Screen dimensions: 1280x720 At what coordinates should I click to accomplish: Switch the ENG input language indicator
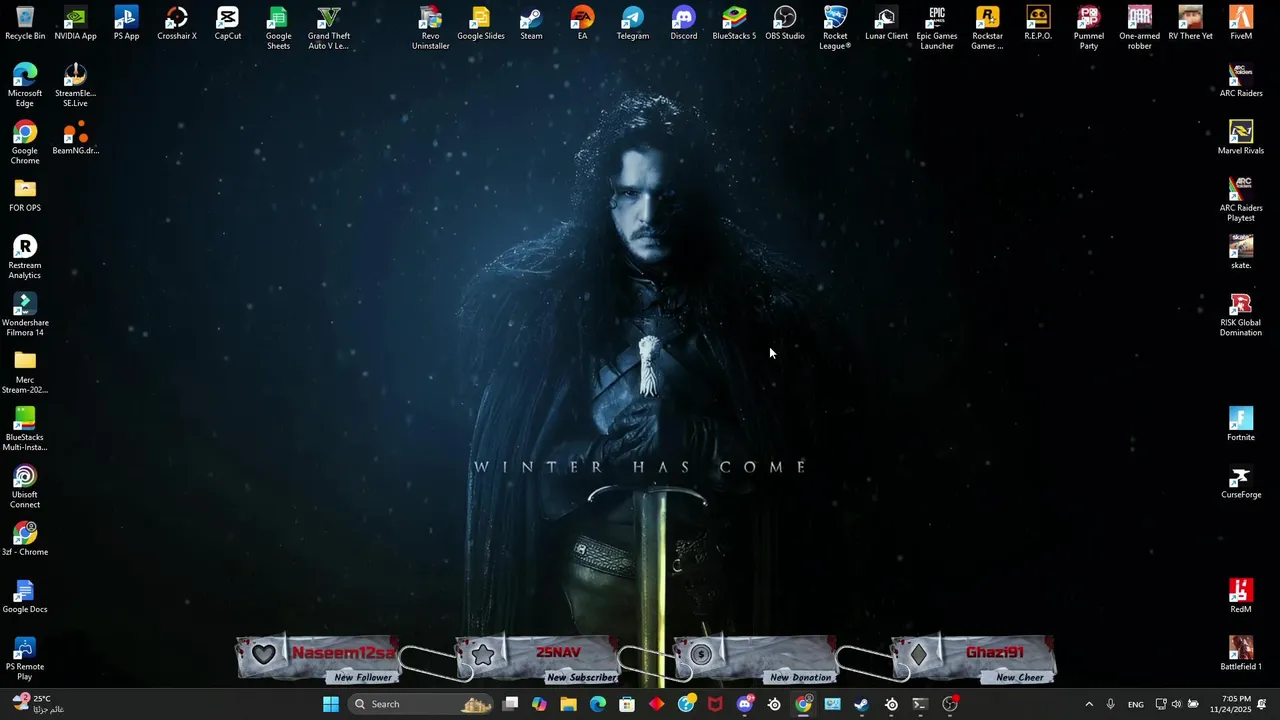[1136, 704]
